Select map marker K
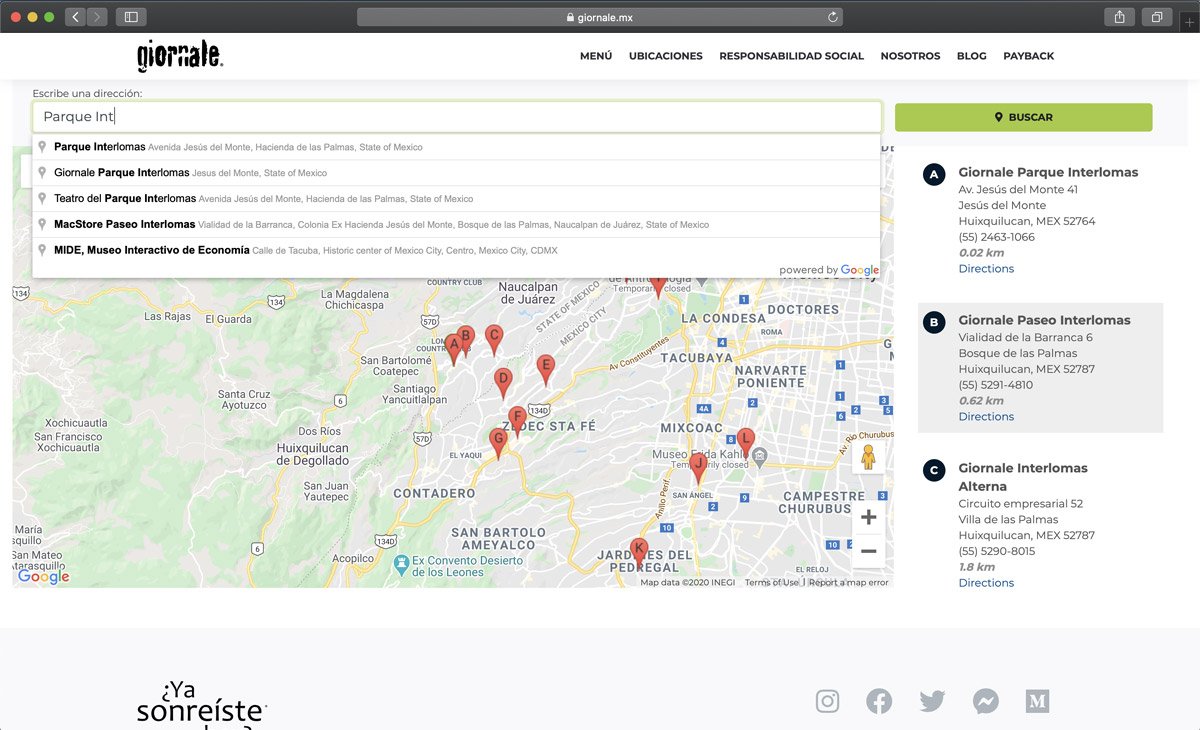Screen dimensions: 1200x730 tap(639, 553)
